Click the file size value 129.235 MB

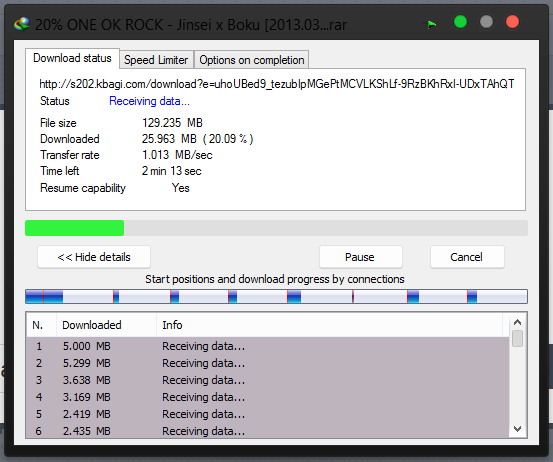tap(172, 123)
